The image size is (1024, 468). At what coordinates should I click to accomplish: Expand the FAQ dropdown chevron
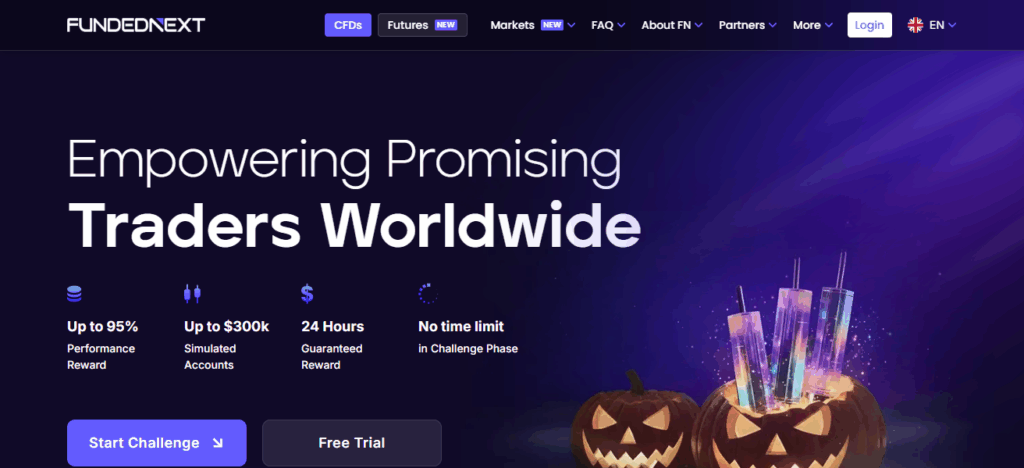621,25
